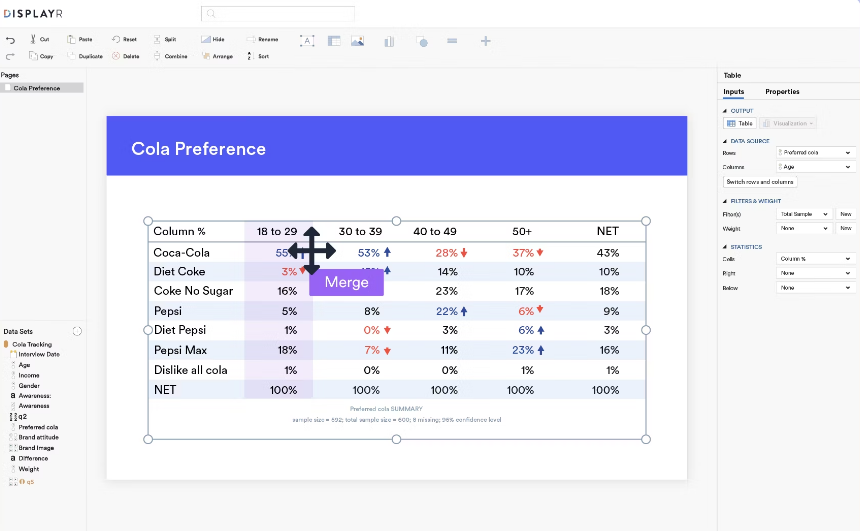This screenshot has height=531, width=860.
Task: Click the Redo arrow icon
Action: (10, 56)
